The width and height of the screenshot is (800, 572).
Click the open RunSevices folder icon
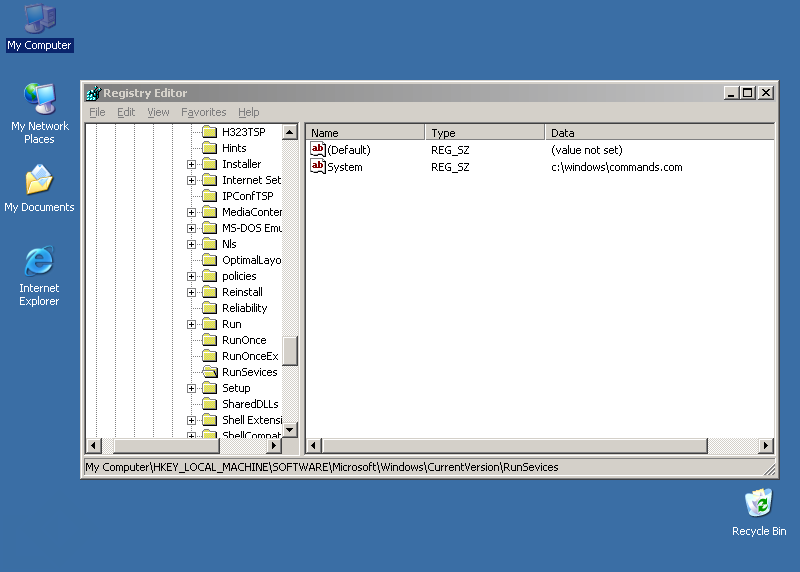pos(210,372)
